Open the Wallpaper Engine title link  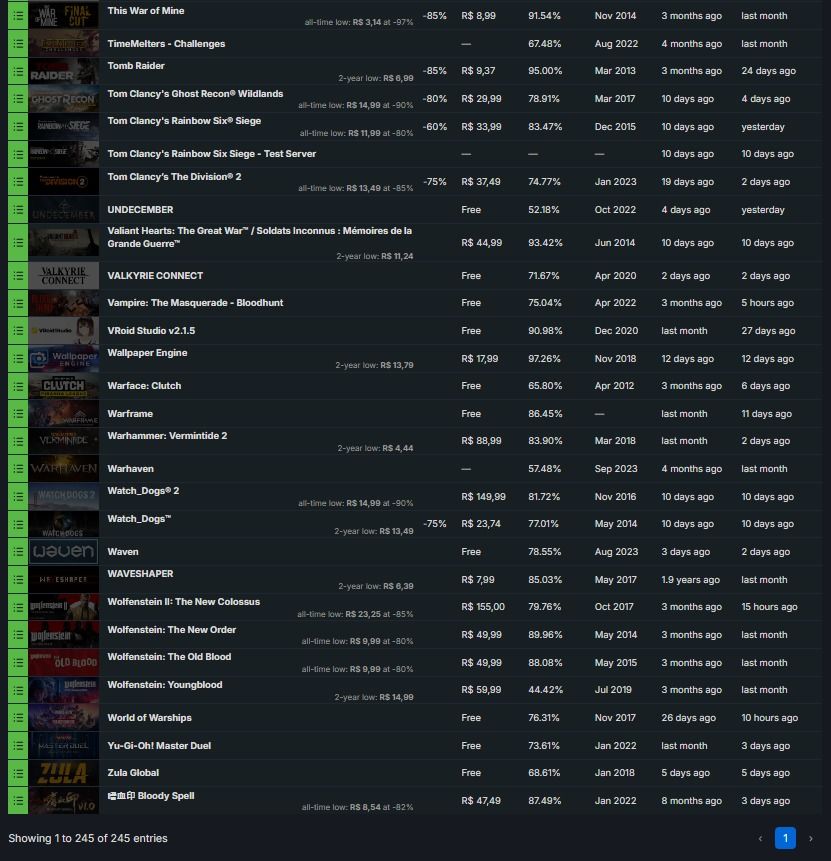coord(147,353)
